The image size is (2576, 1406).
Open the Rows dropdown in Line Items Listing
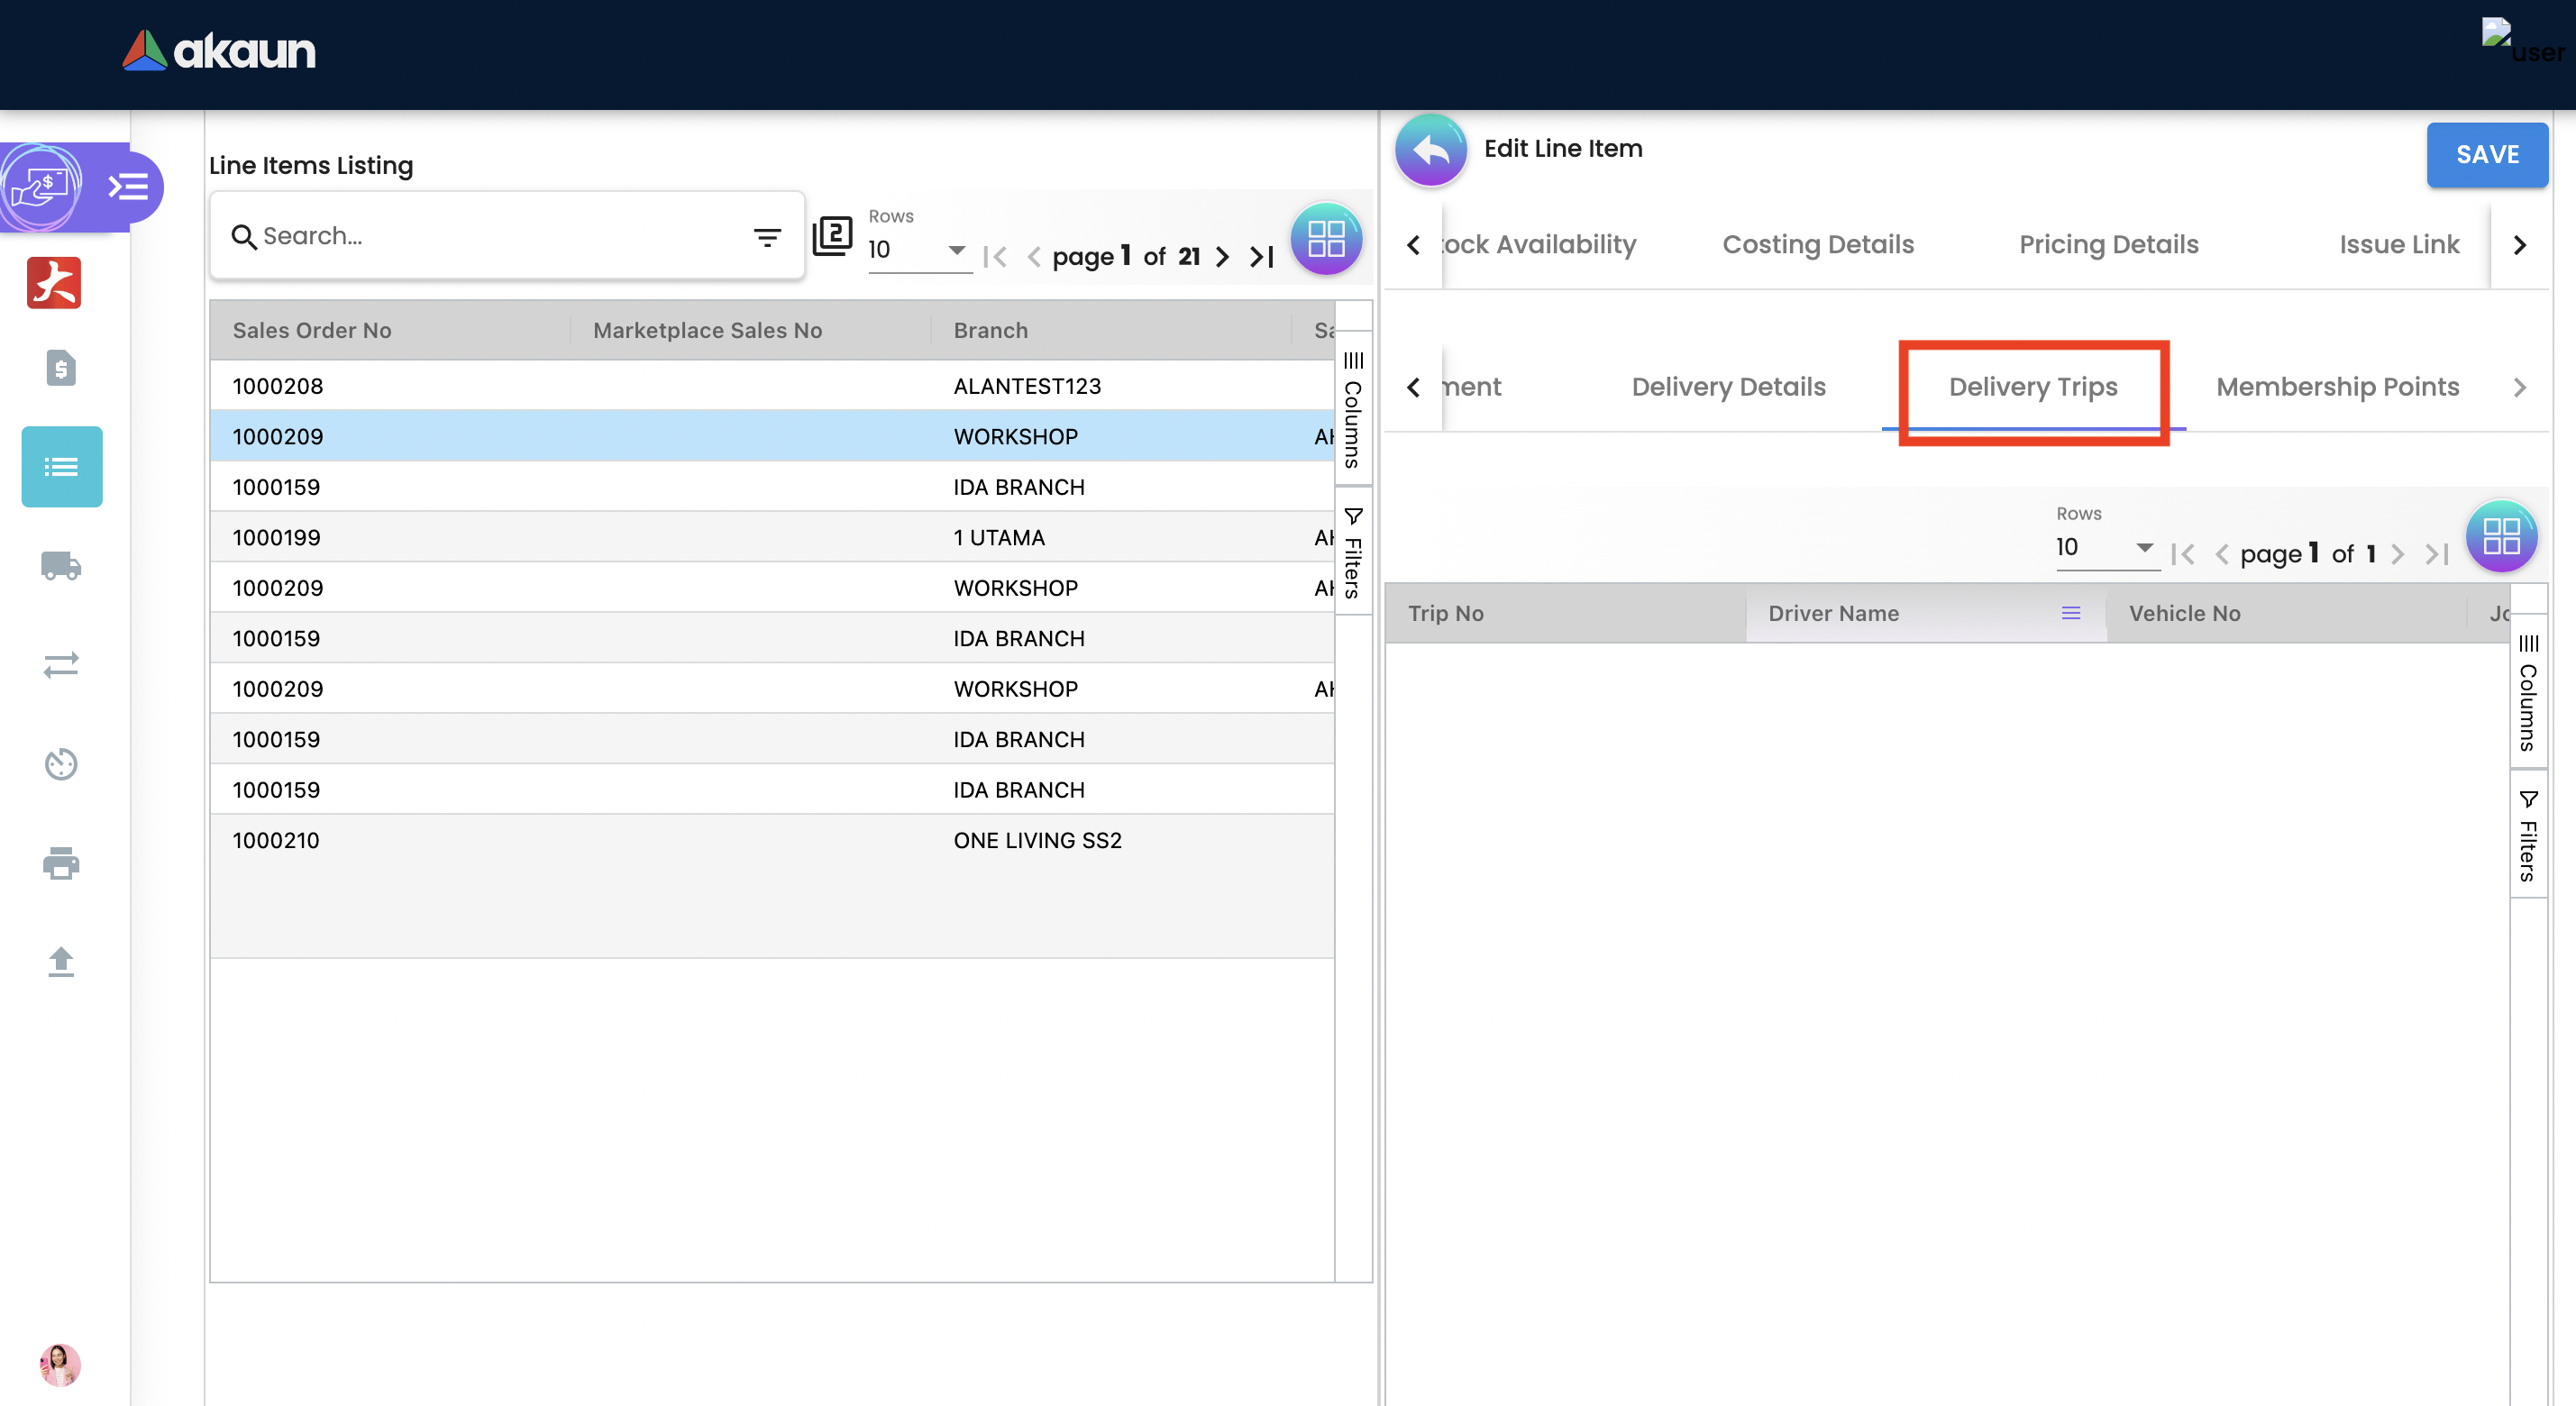click(x=918, y=250)
